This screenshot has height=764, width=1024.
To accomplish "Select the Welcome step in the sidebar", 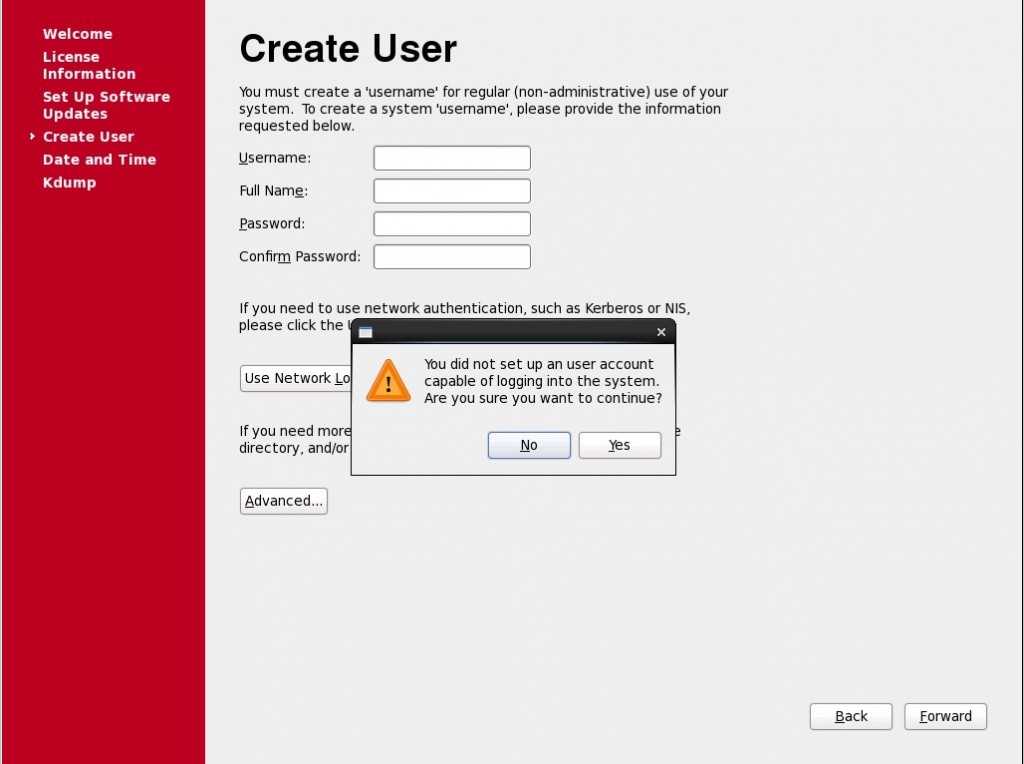I will pos(77,33).
